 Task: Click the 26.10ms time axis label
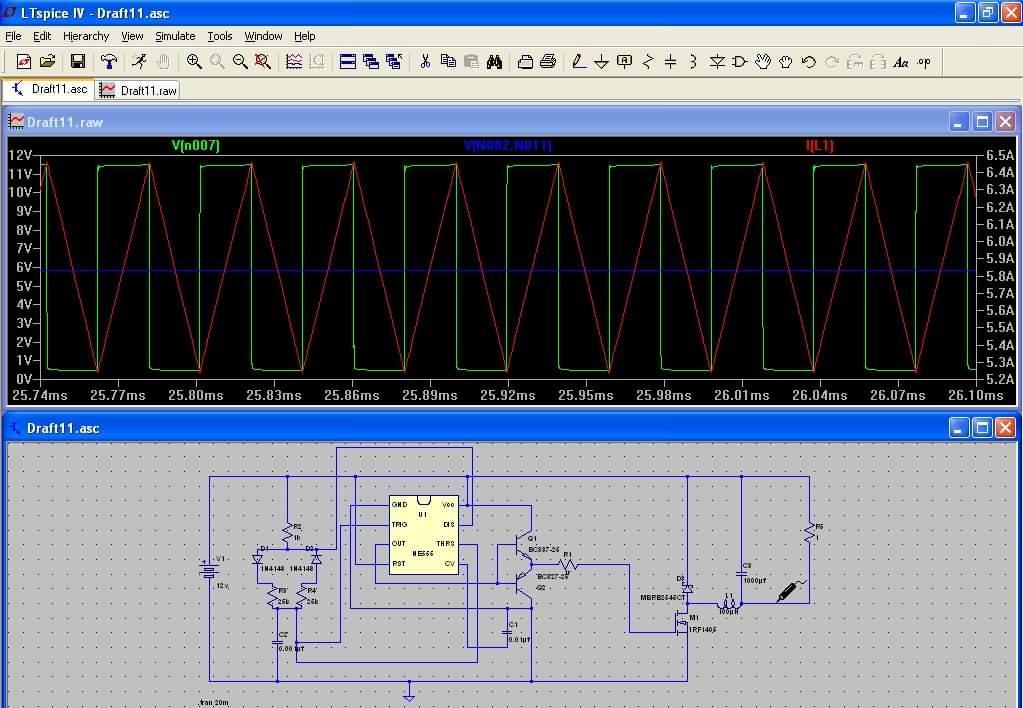point(975,395)
